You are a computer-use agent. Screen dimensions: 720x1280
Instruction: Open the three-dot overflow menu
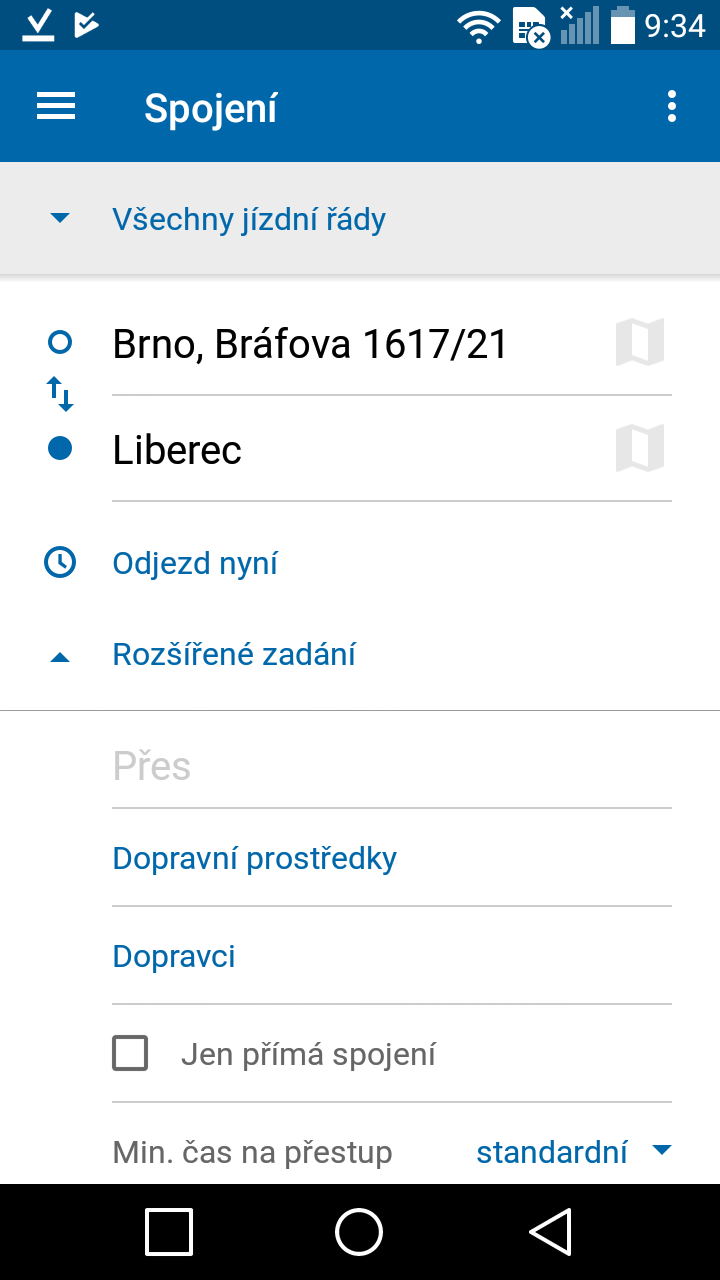pos(672,107)
